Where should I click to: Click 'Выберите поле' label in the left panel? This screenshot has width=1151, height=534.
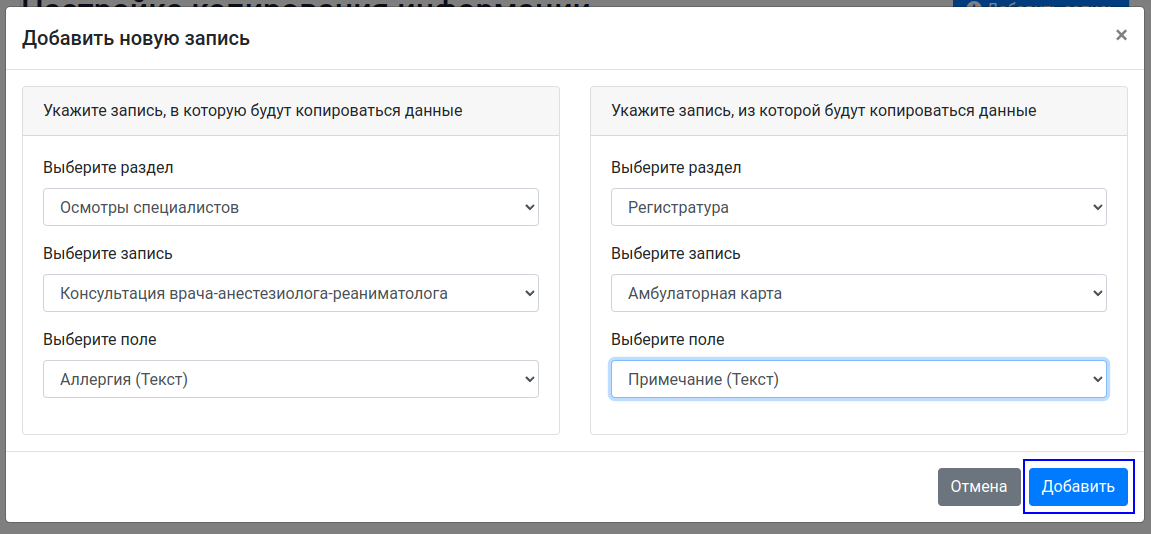(x=100, y=339)
